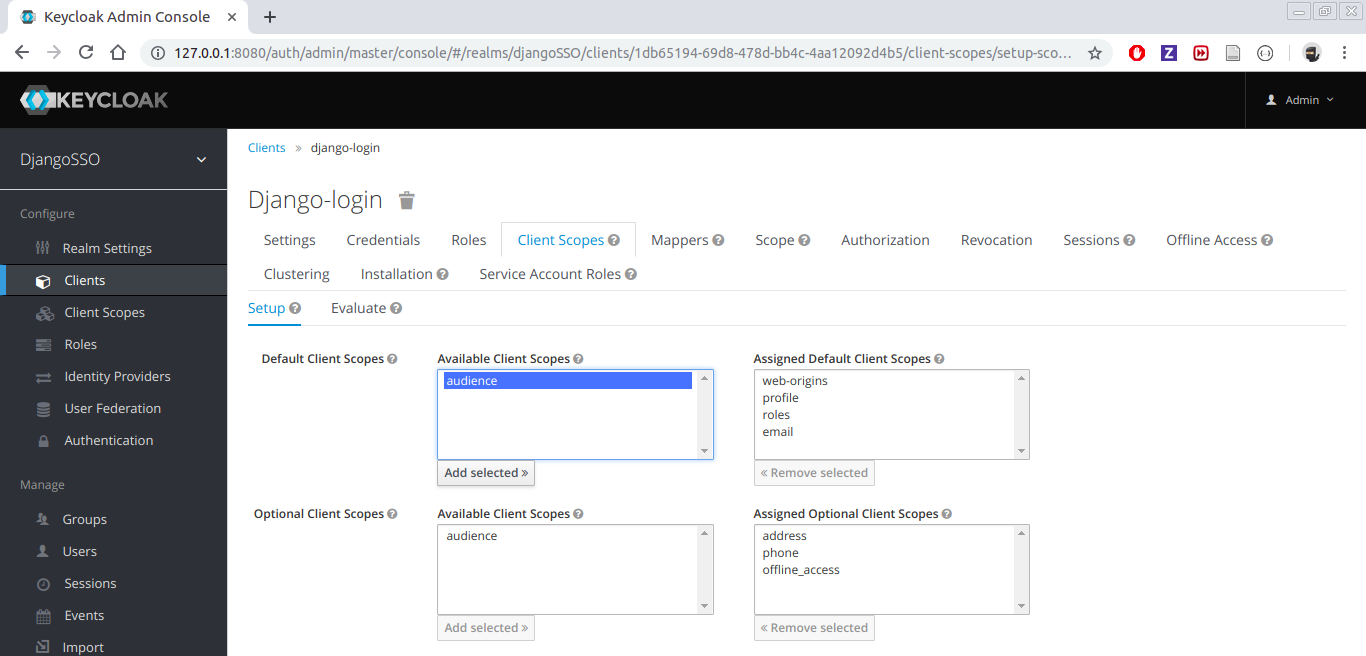
Task: Open the Revocation tab
Action: (997, 240)
